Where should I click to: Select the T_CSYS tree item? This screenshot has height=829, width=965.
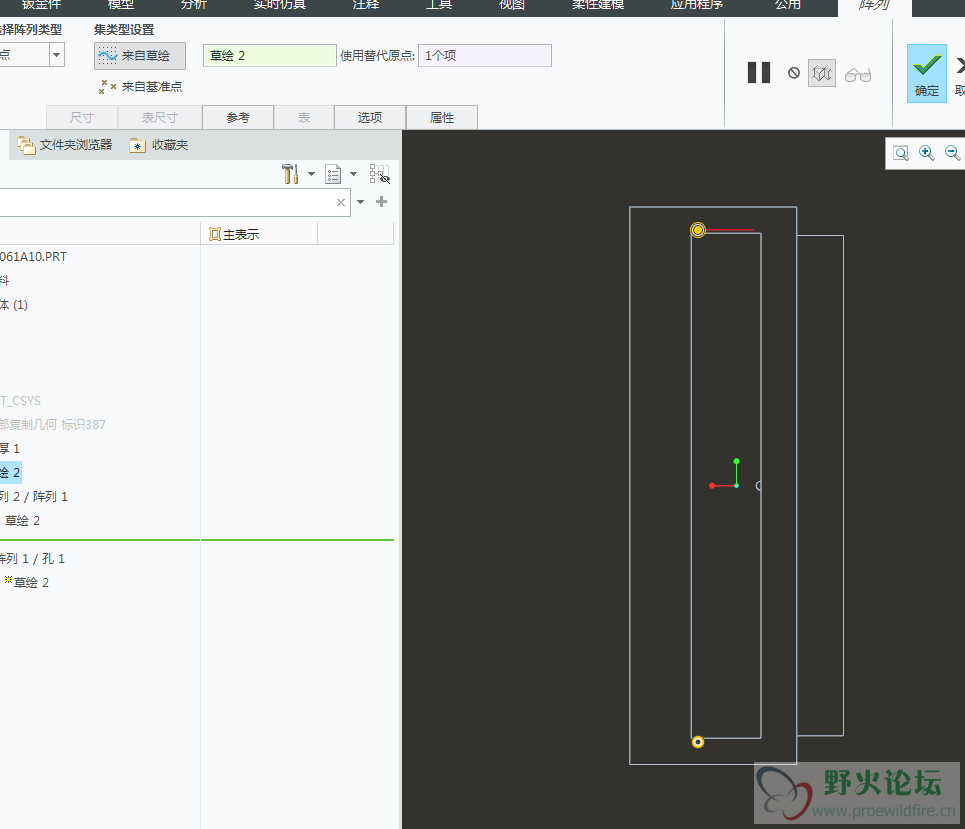(20, 401)
